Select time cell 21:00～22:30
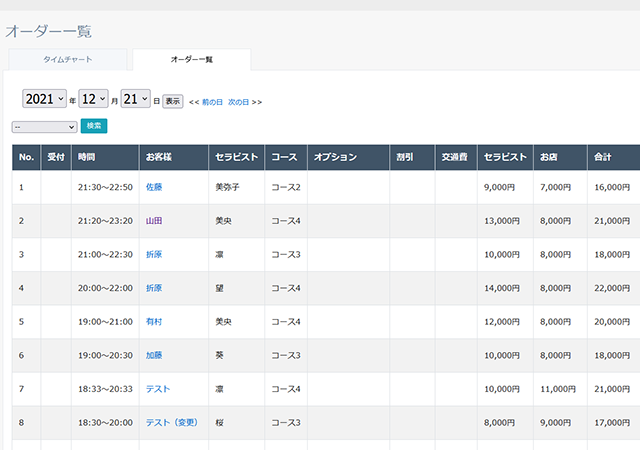Image resolution: width=640 pixels, height=450 pixels. tap(105, 254)
